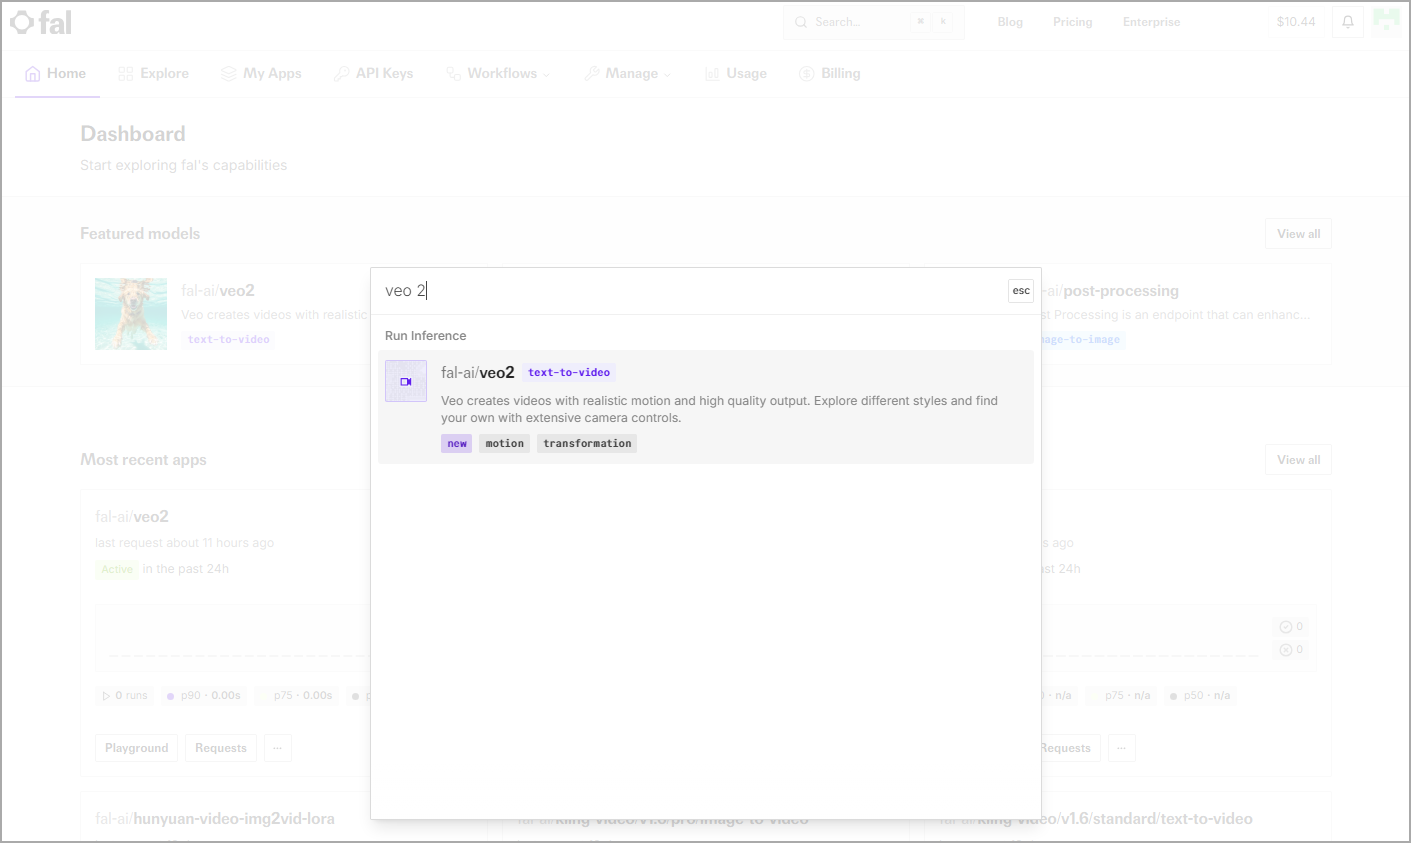Open the notifications bell icon

point(1348,22)
